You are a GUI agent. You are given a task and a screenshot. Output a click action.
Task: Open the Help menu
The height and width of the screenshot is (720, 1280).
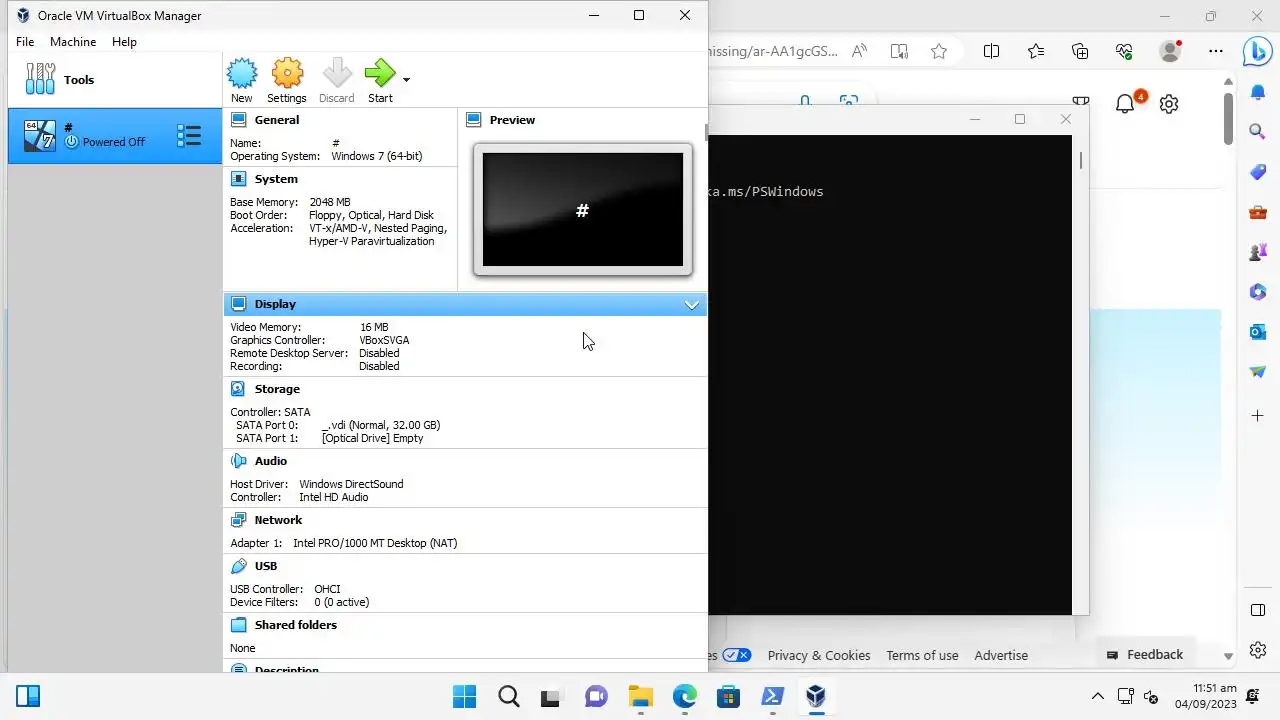coord(124,42)
